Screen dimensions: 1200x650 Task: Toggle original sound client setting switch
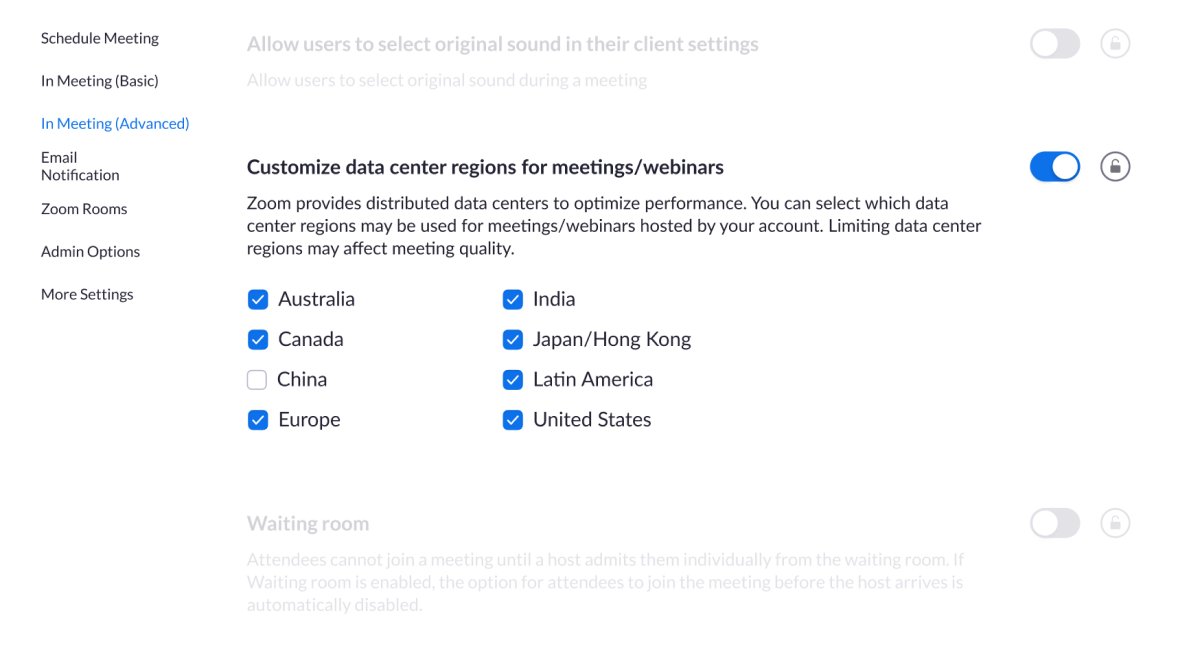(1055, 44)
